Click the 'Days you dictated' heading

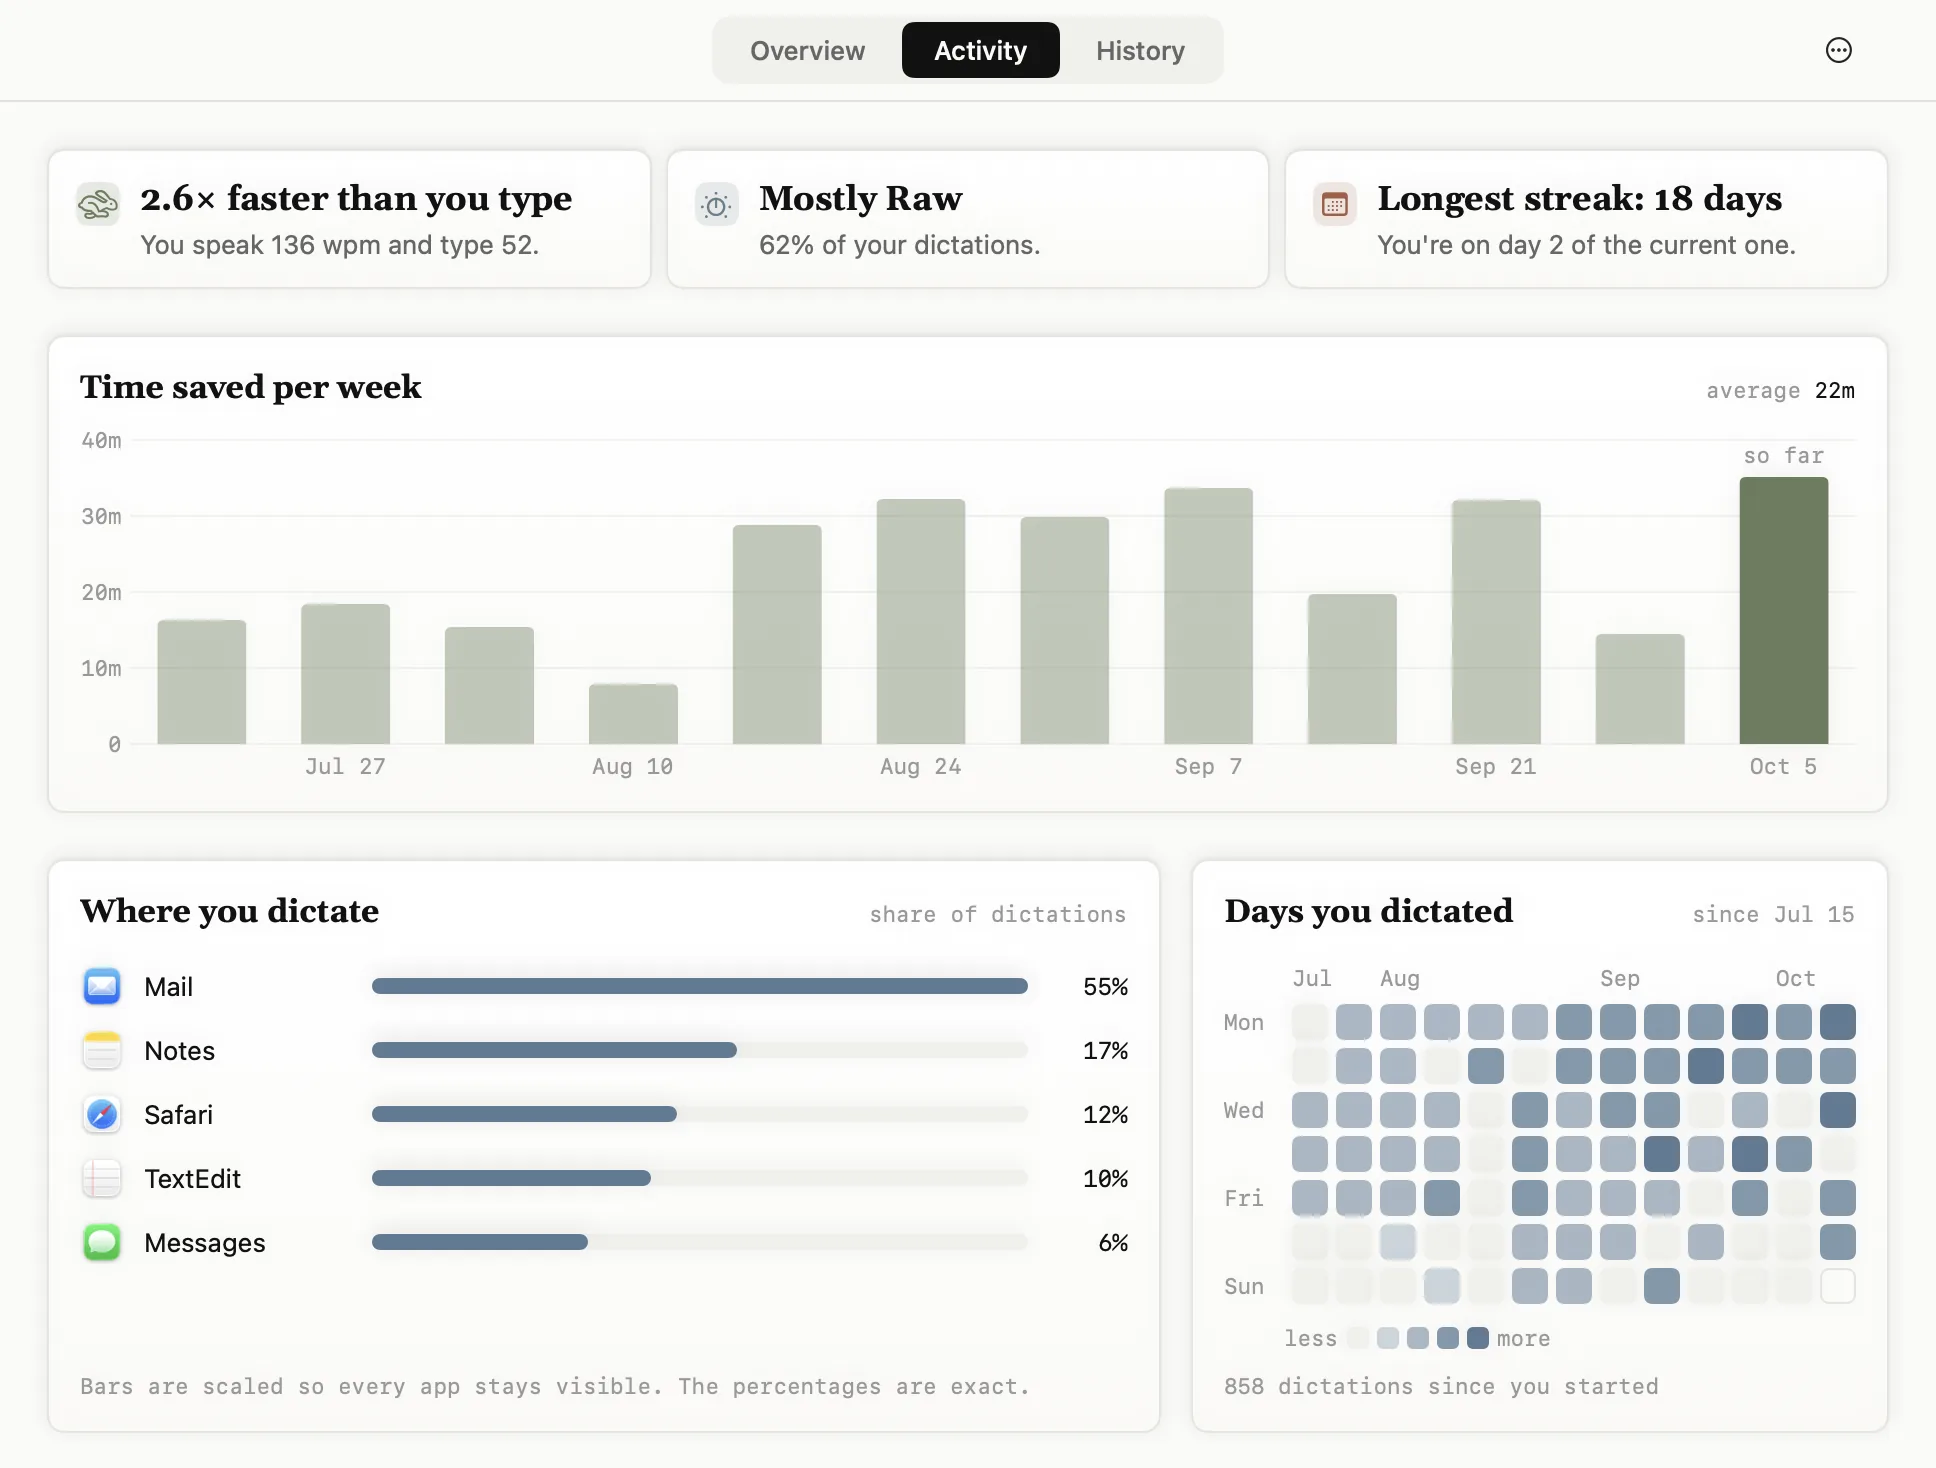coord(1368,911)
